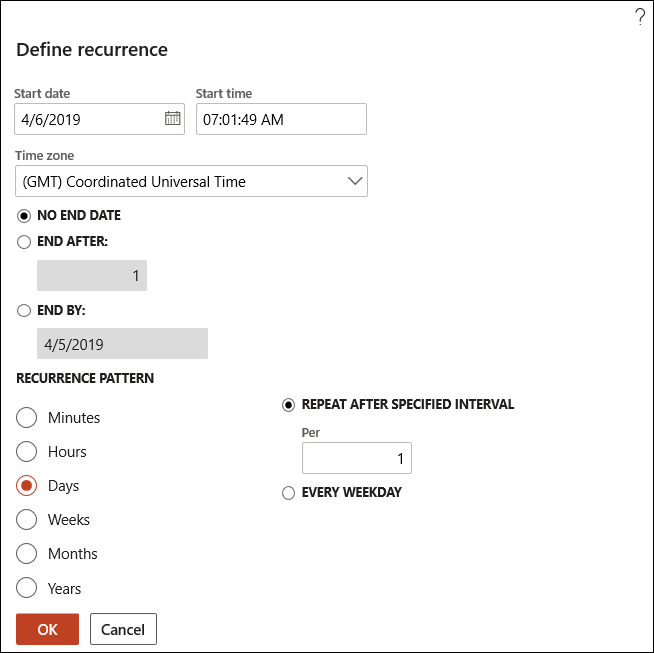This screenshot has height=653, width=654.
Task: Select the END BY option
Action: pyautogui.click(x=24, y=310)
